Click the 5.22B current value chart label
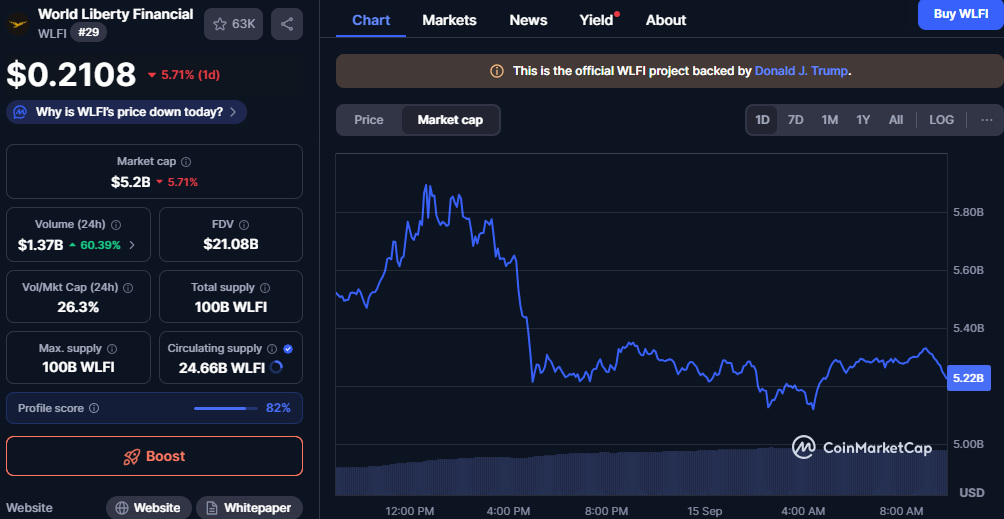This screenshot has height=519, width=1004. coord(968,378)
